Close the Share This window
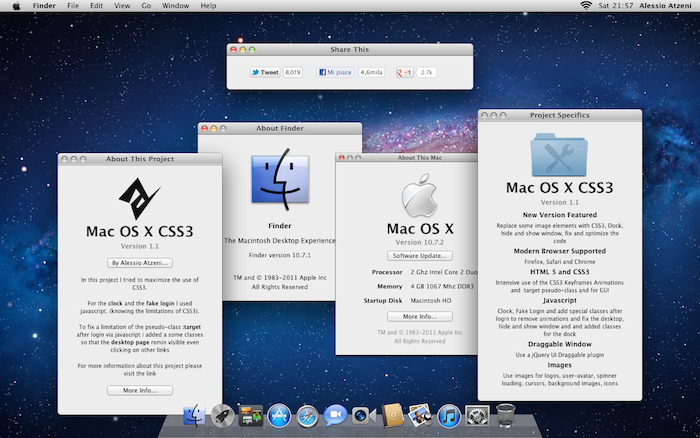700x438 pixels. click(233, 50)
